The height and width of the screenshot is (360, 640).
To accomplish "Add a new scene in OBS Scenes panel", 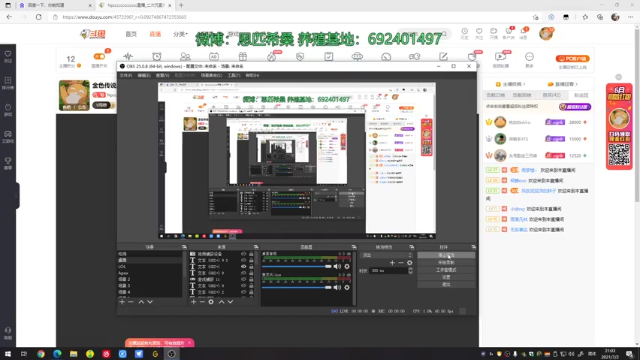I will 122,302.
